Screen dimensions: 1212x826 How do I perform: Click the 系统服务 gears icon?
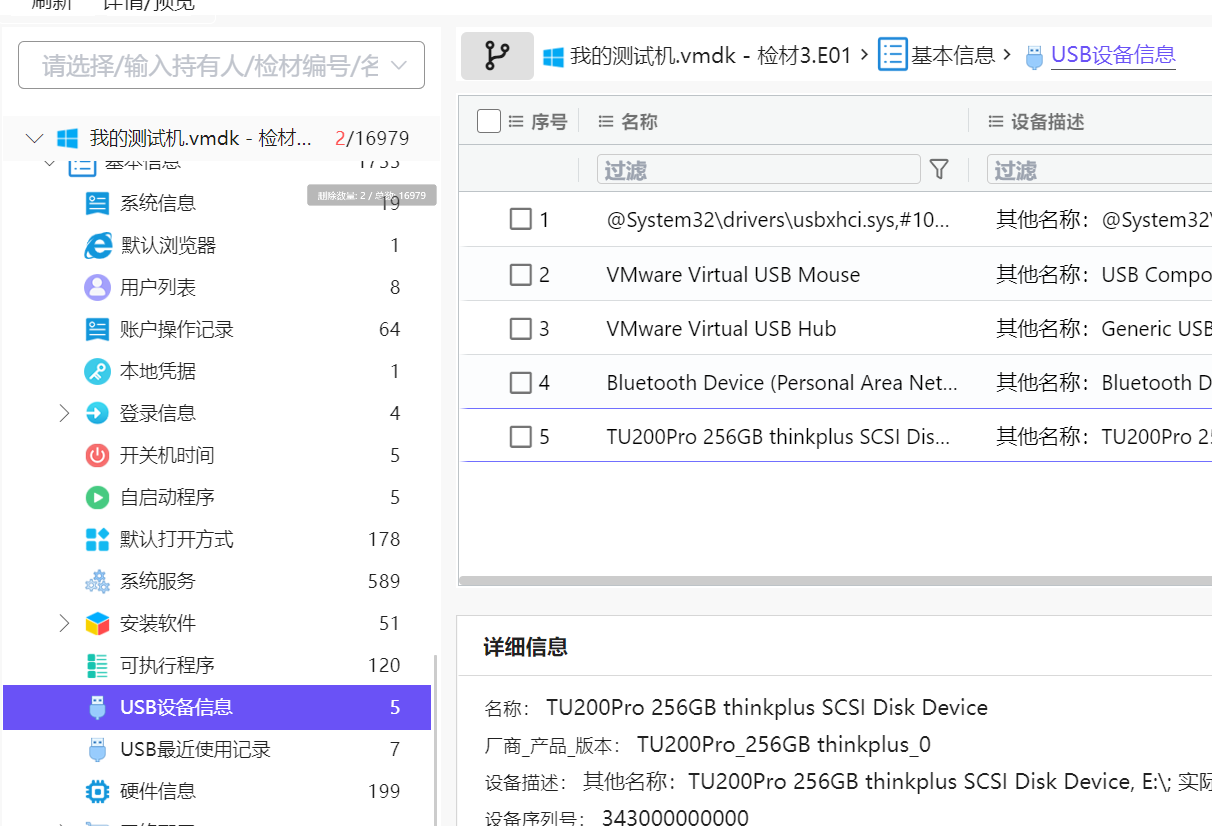coord(97,581)
